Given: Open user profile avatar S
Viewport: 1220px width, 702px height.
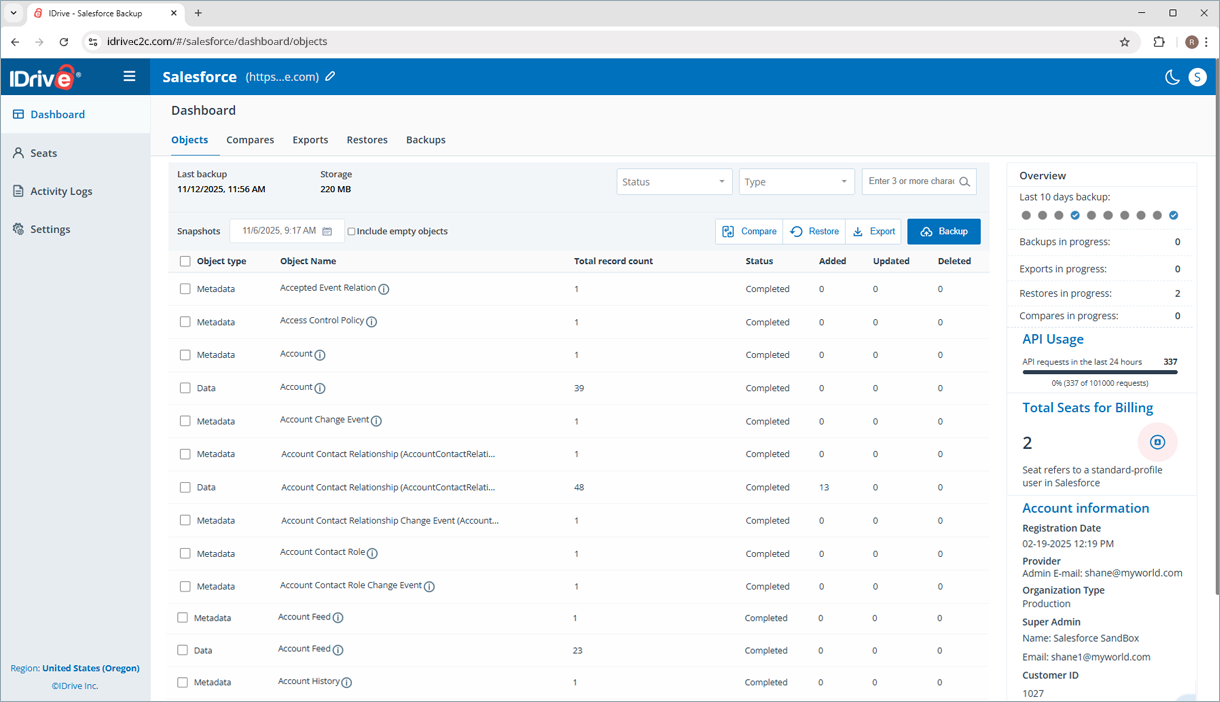Looking at the screenshot, I should click(1197, 77).
